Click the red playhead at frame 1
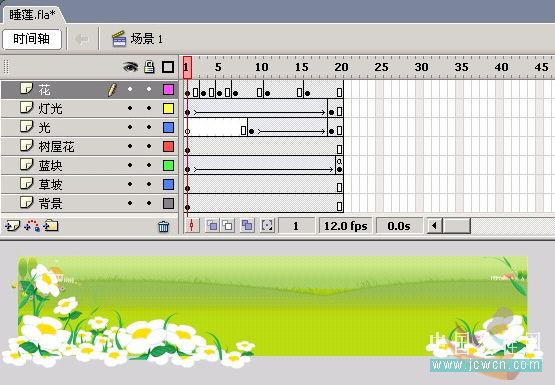 coord(187,67)
